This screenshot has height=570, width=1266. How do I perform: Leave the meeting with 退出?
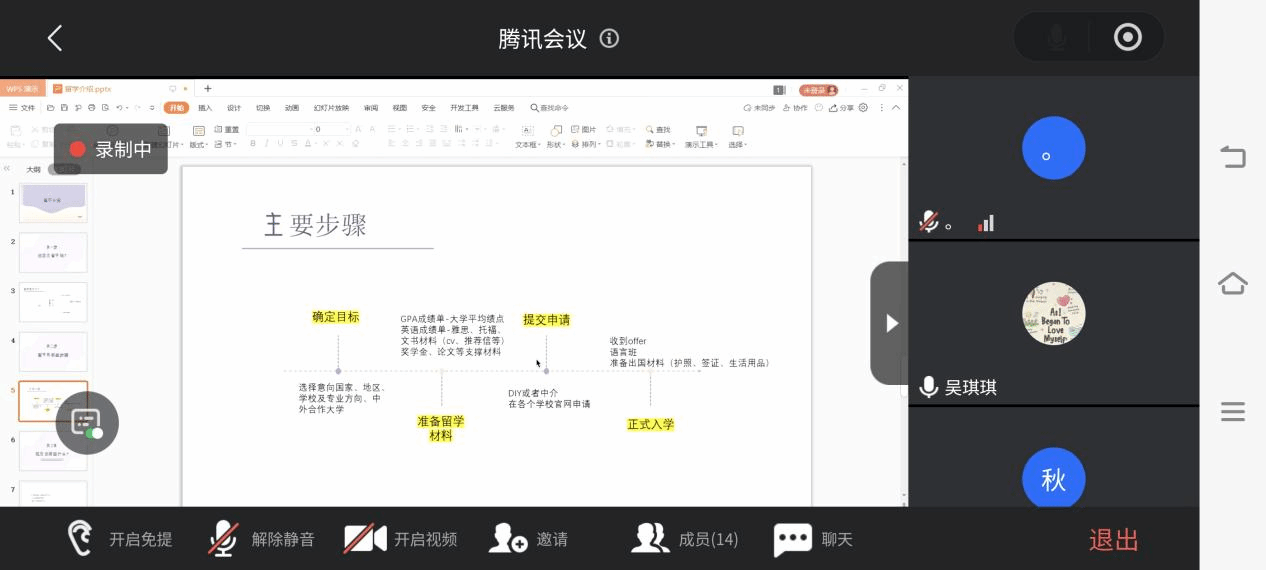[1113, 540]
